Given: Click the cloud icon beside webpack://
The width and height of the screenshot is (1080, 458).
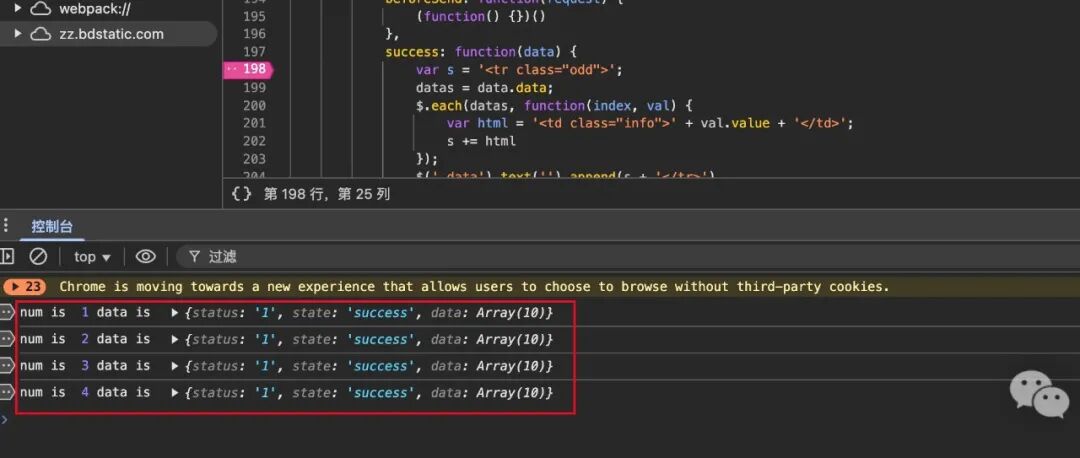Looking at the screenshot, I should point(41,9).
